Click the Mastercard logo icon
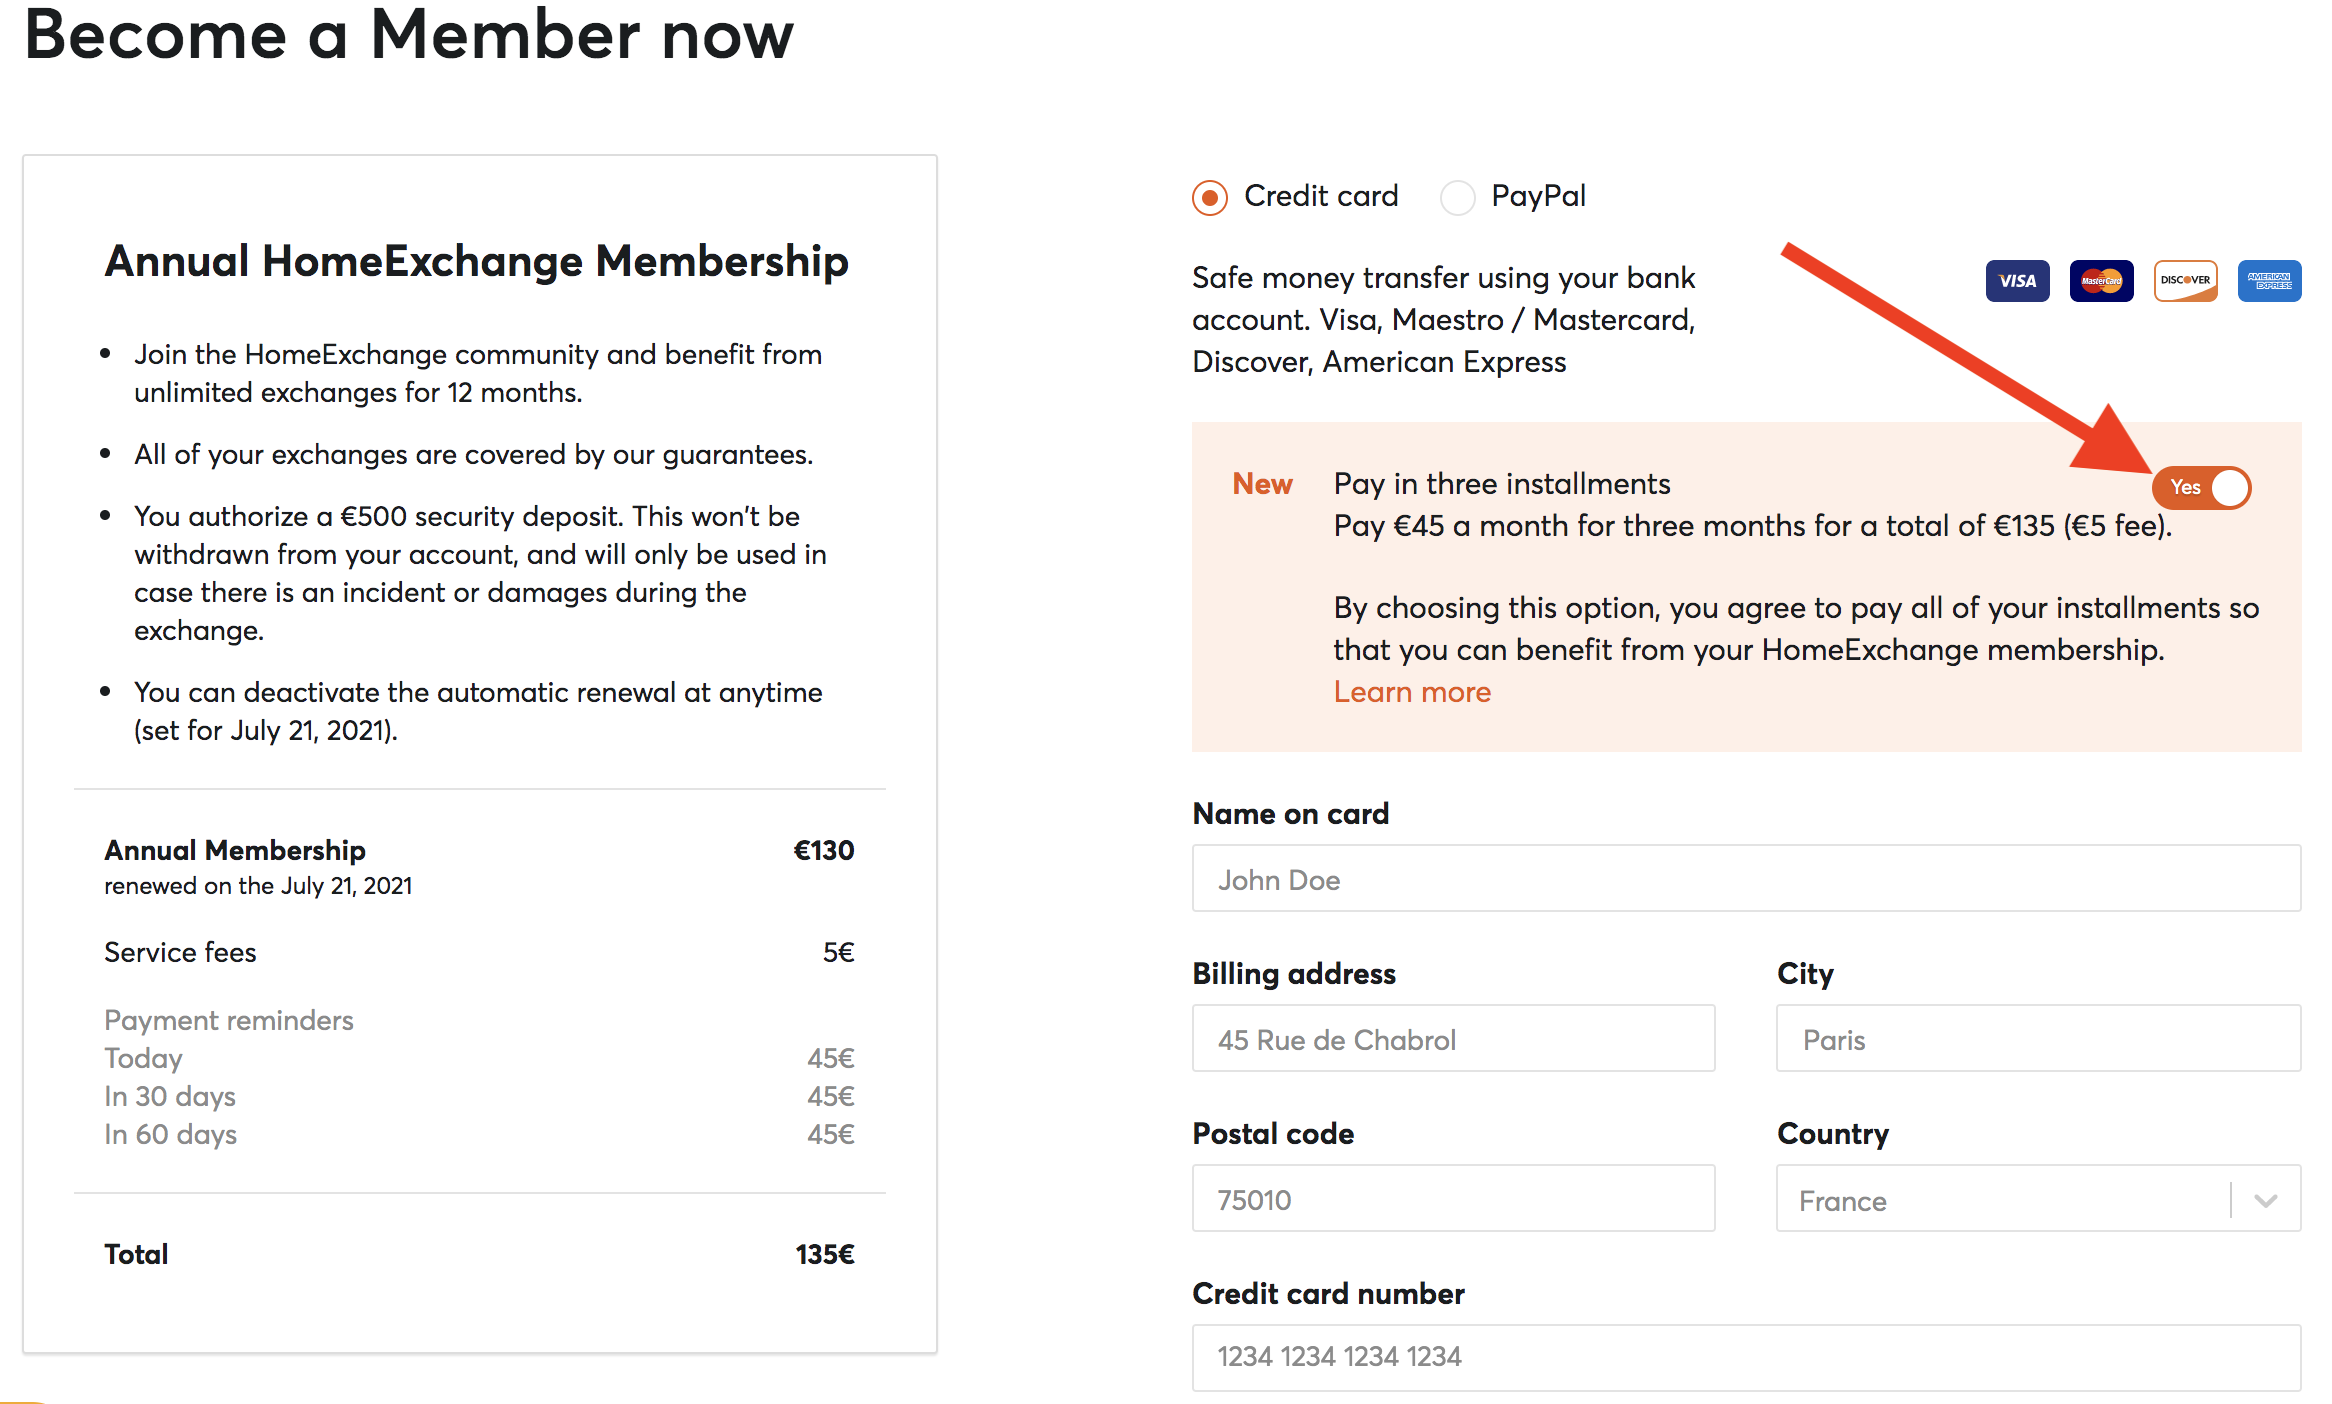This screenshot has height=1404, width=2332. (2101, 281)
